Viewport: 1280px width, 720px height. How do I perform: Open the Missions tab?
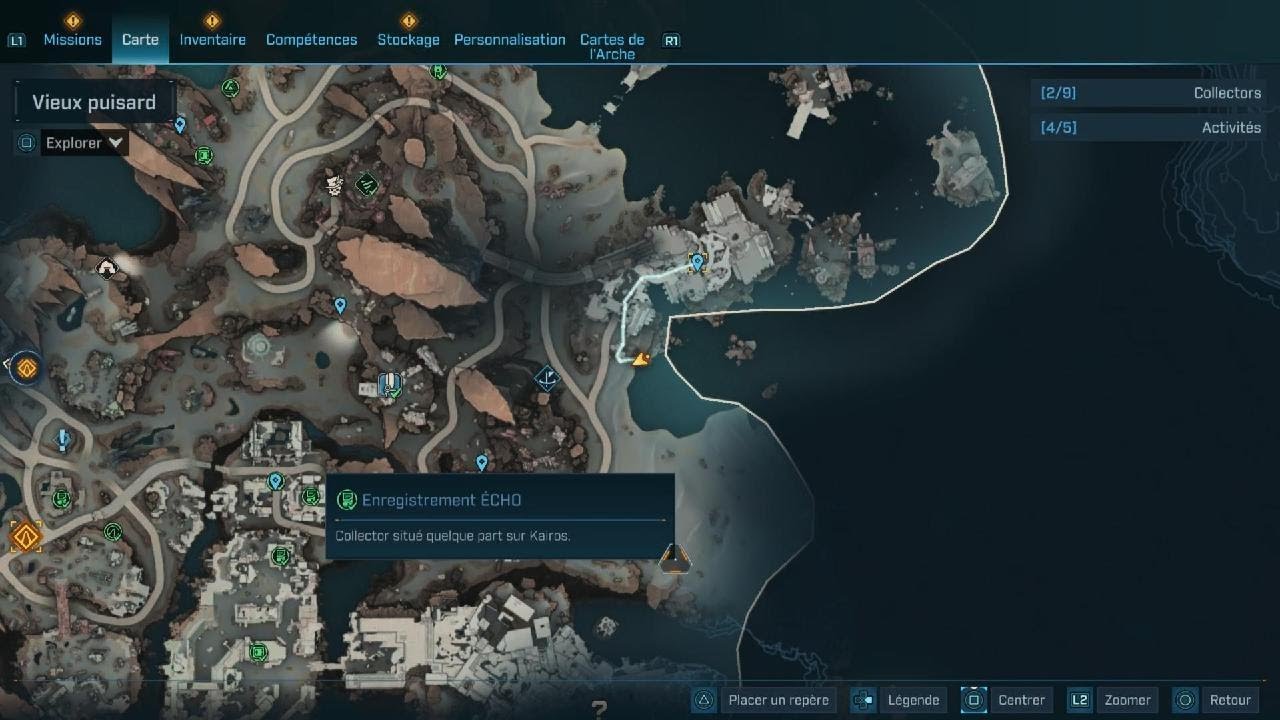pyautogui.click(x=72, y=40)
